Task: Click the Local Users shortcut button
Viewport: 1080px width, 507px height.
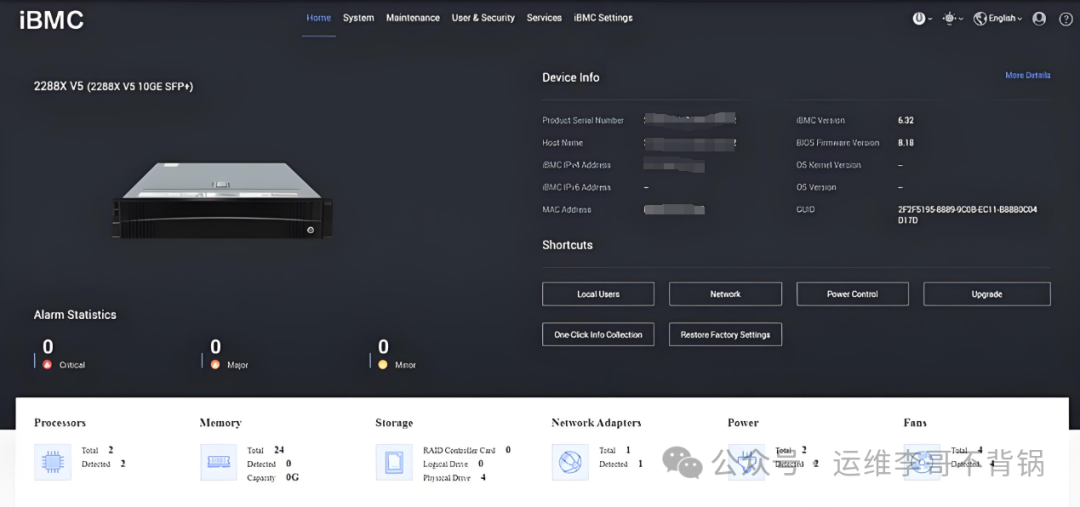Action: coord(598,294)
